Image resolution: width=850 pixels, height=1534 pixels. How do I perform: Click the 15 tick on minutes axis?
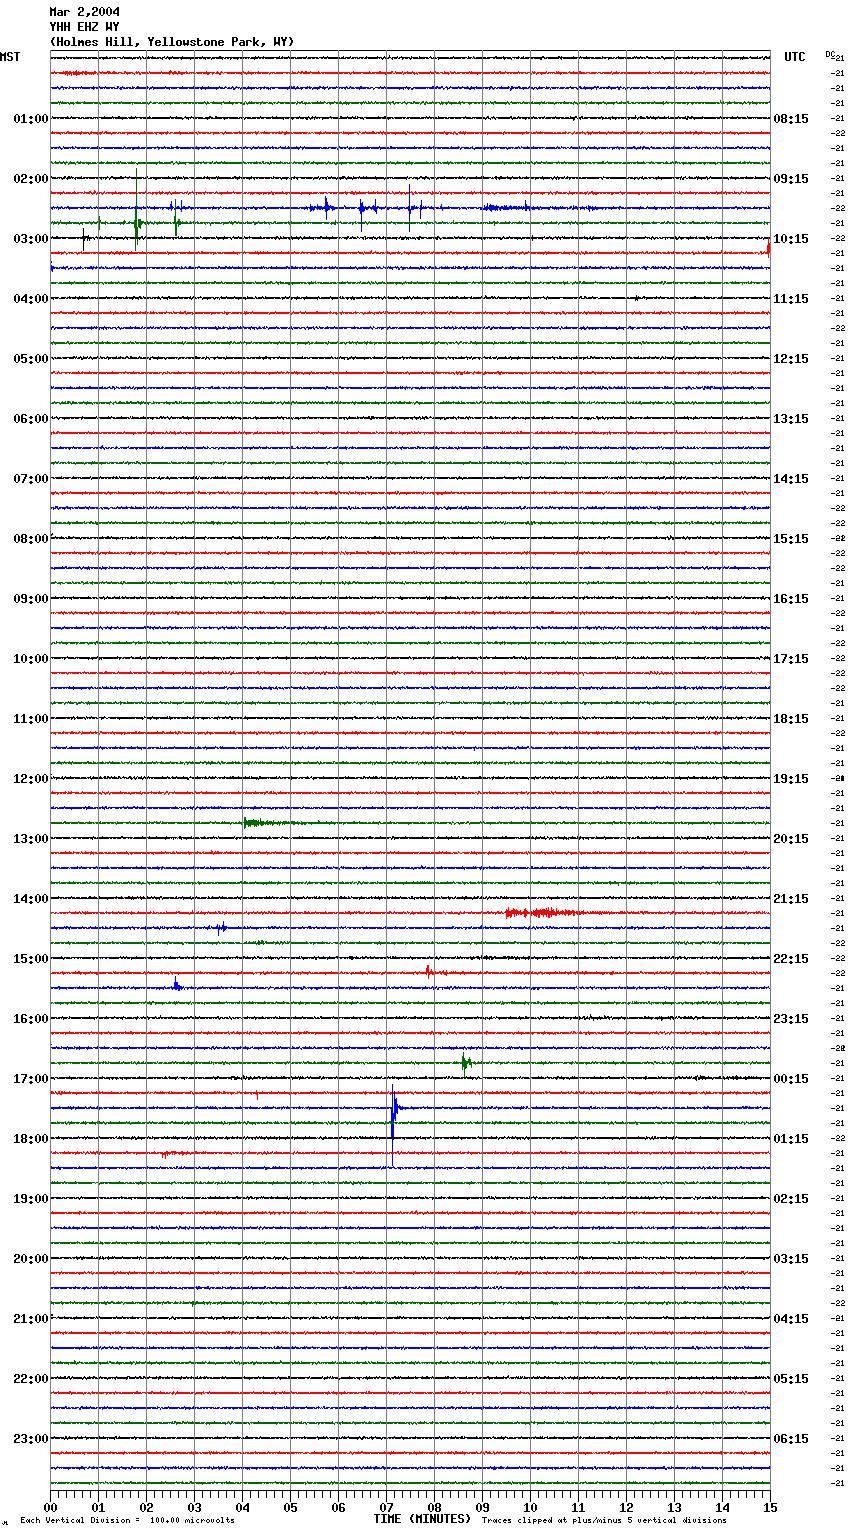770,1507
